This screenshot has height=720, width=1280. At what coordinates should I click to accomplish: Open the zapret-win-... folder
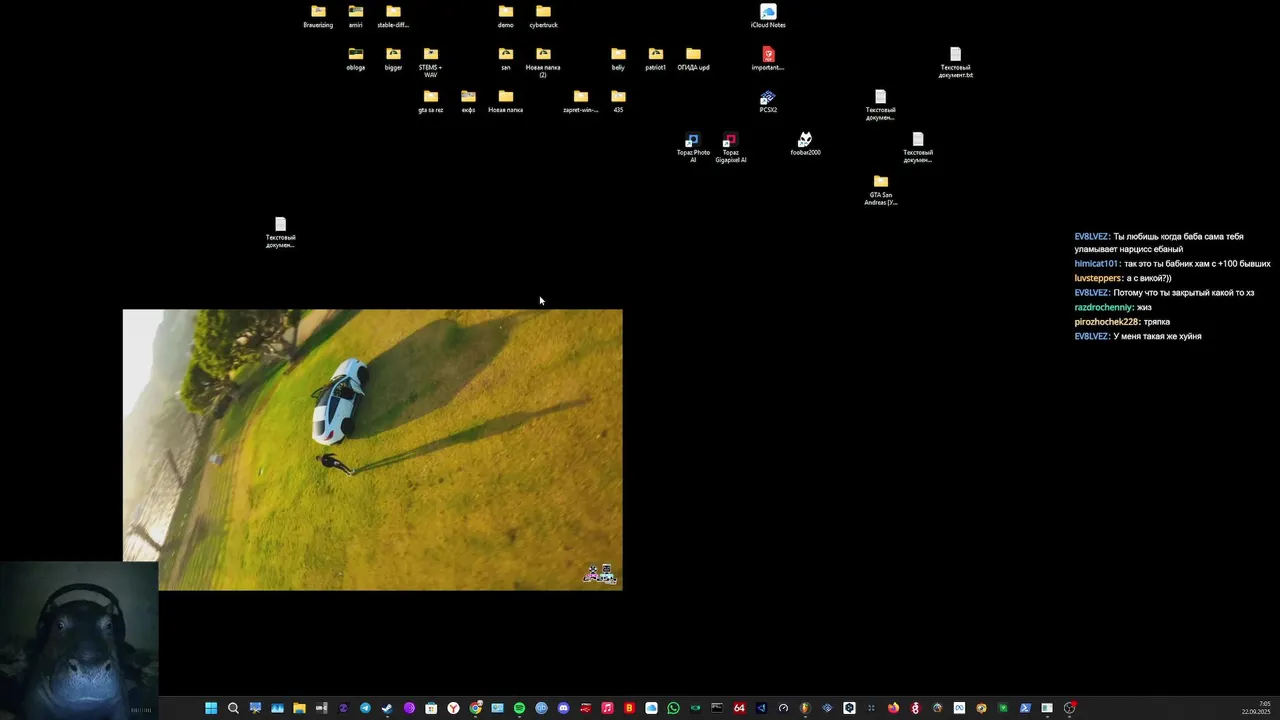(581, 101)
